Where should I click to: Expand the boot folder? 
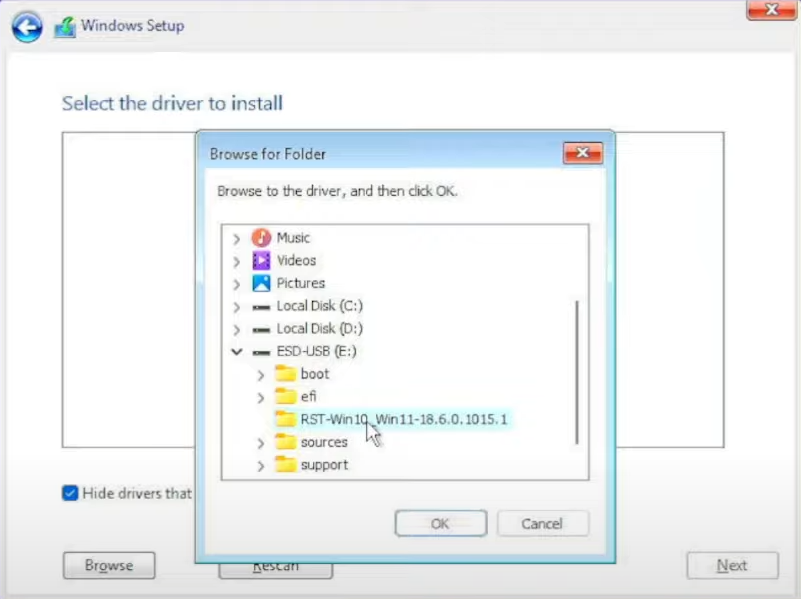(261, 375)
